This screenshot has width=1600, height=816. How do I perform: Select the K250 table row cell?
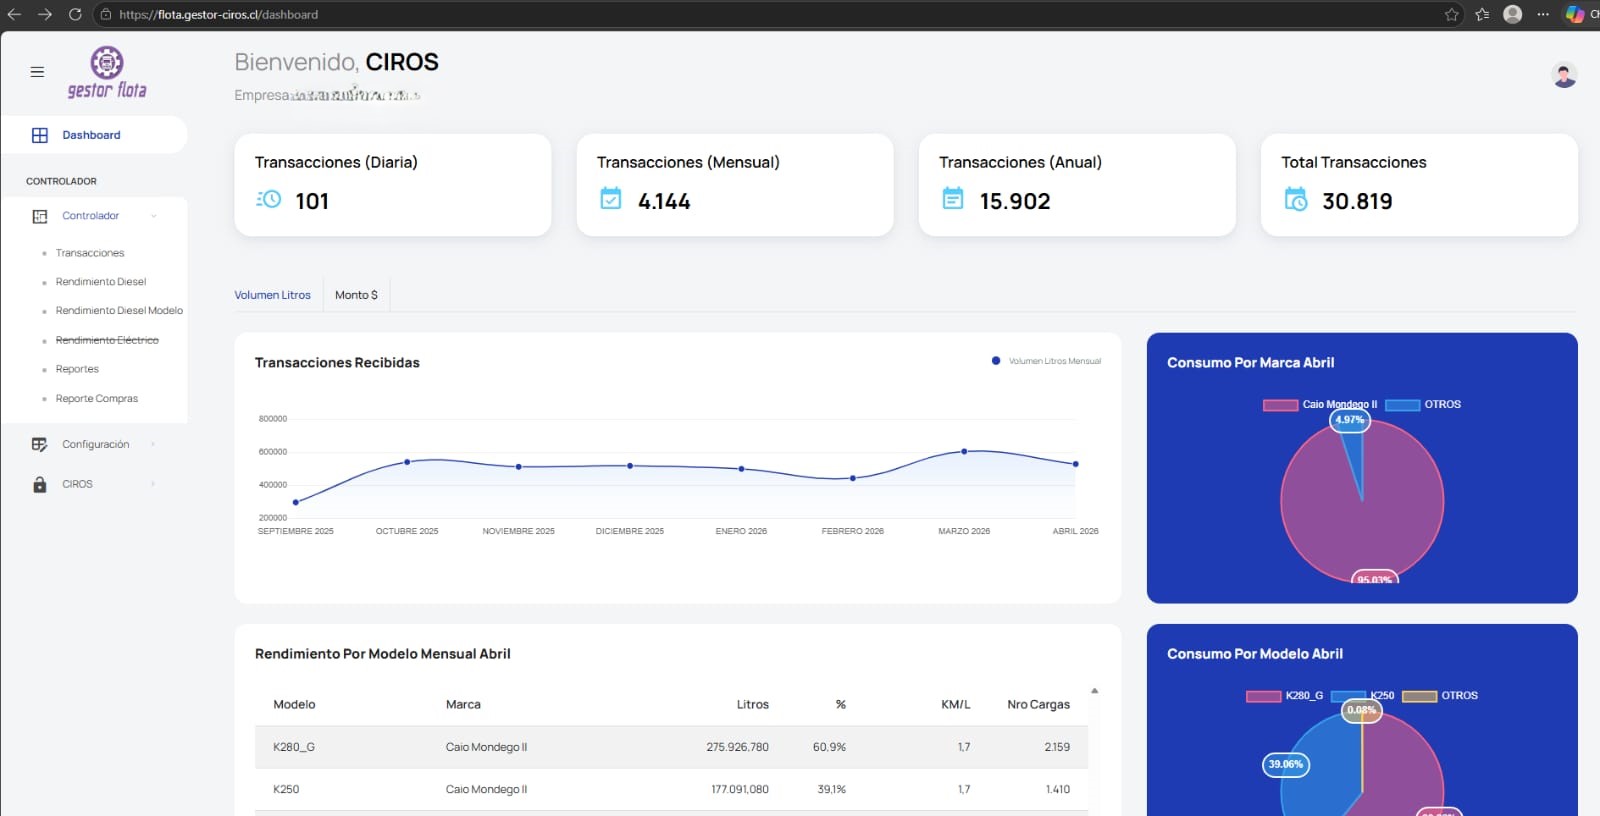point(286,789)
